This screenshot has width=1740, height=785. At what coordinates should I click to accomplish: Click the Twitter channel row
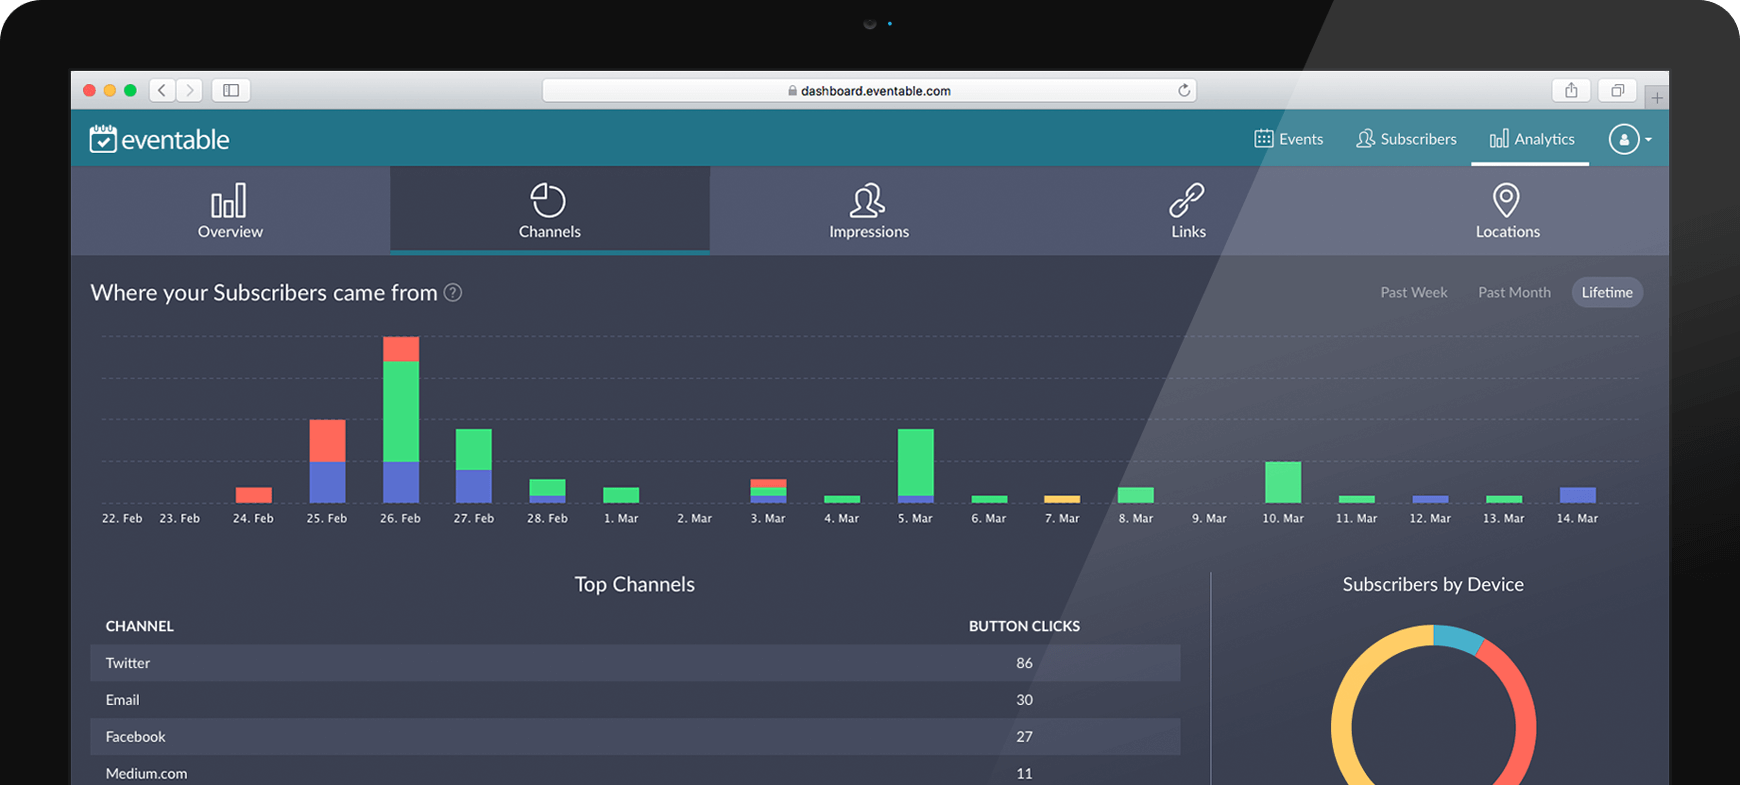coord(635,663)
